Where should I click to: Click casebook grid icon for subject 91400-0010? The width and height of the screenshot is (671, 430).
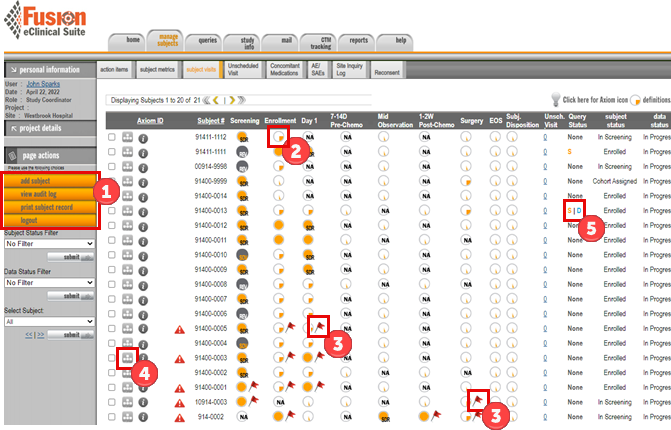pyautogui.click(x=127, y=255)
